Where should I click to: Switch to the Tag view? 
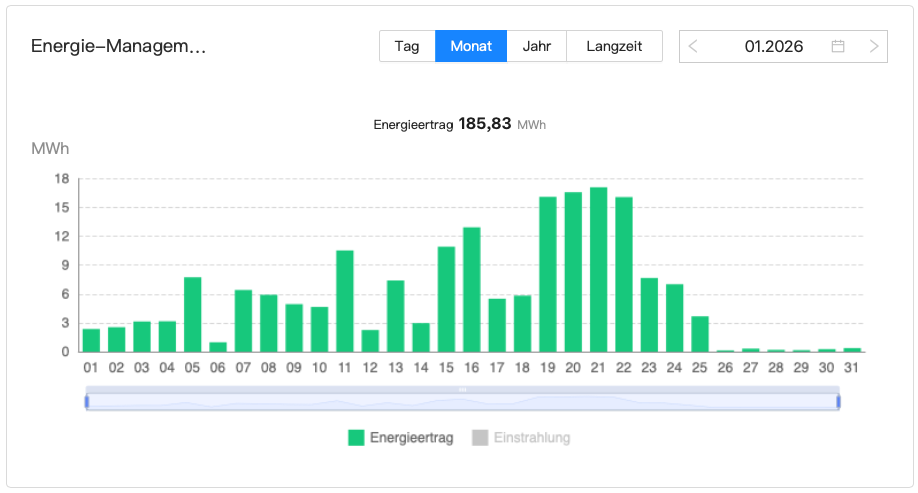[x=407, y=46]
